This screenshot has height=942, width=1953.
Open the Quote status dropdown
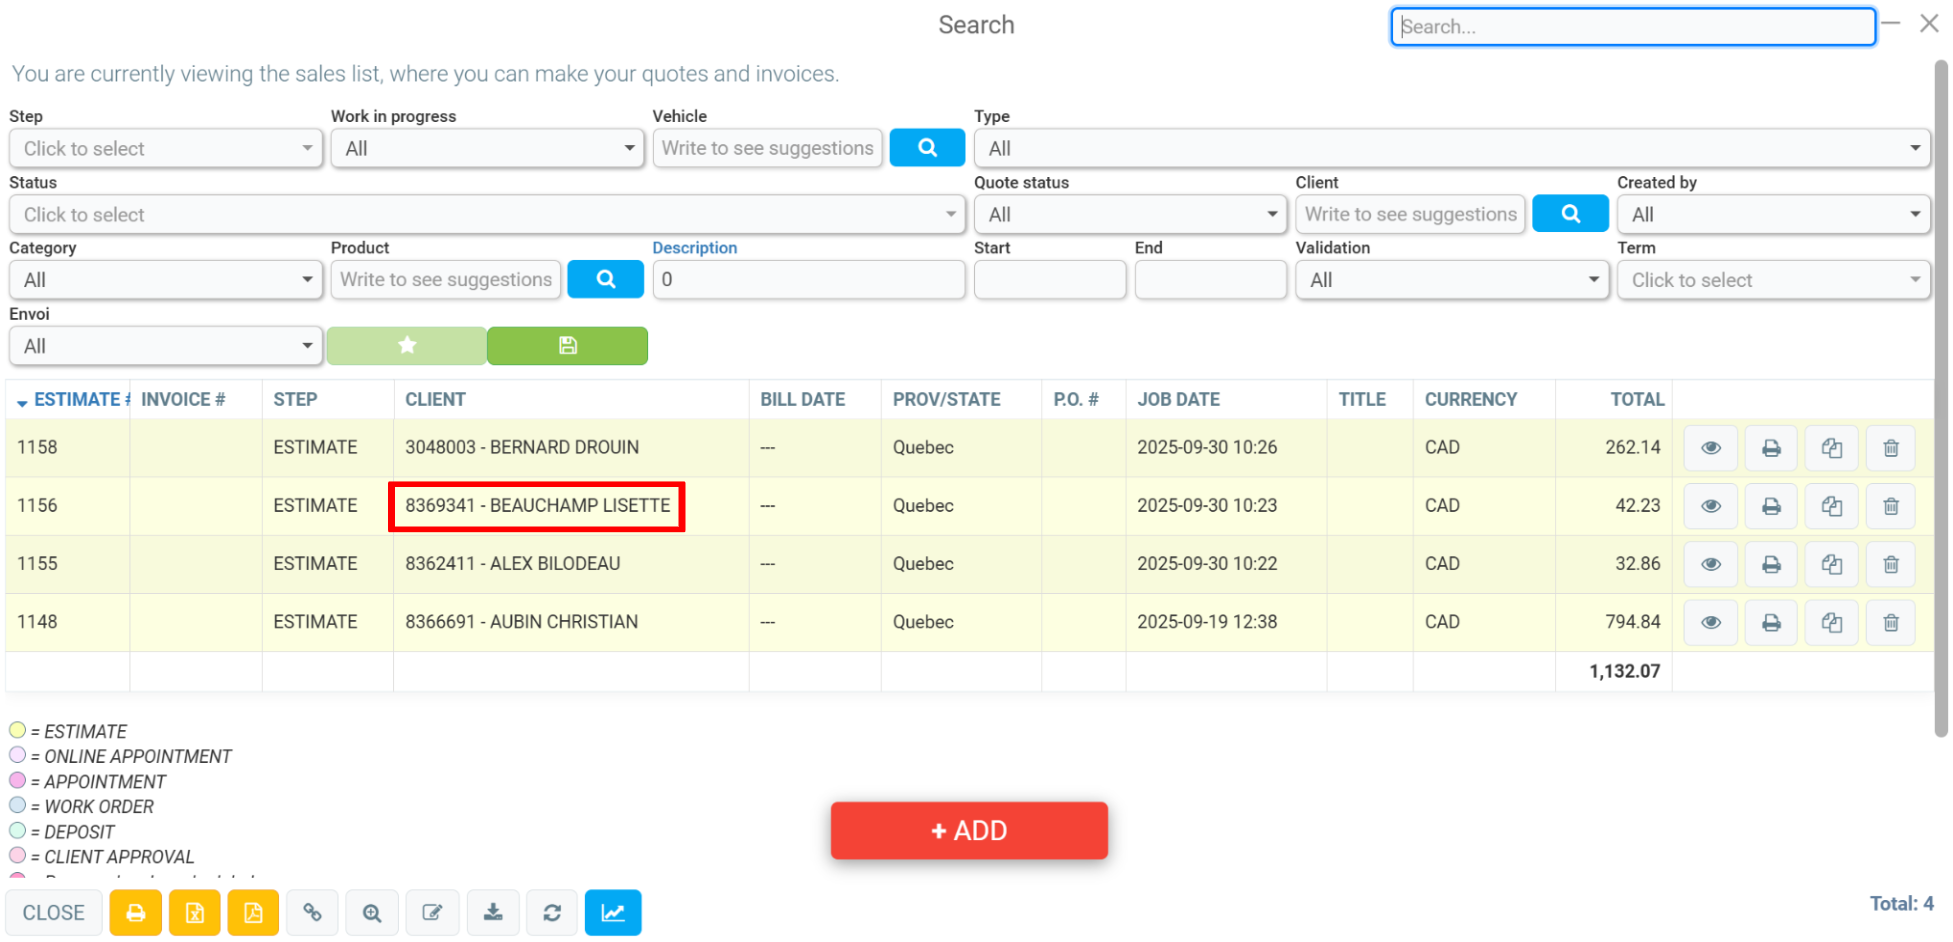1131,214
